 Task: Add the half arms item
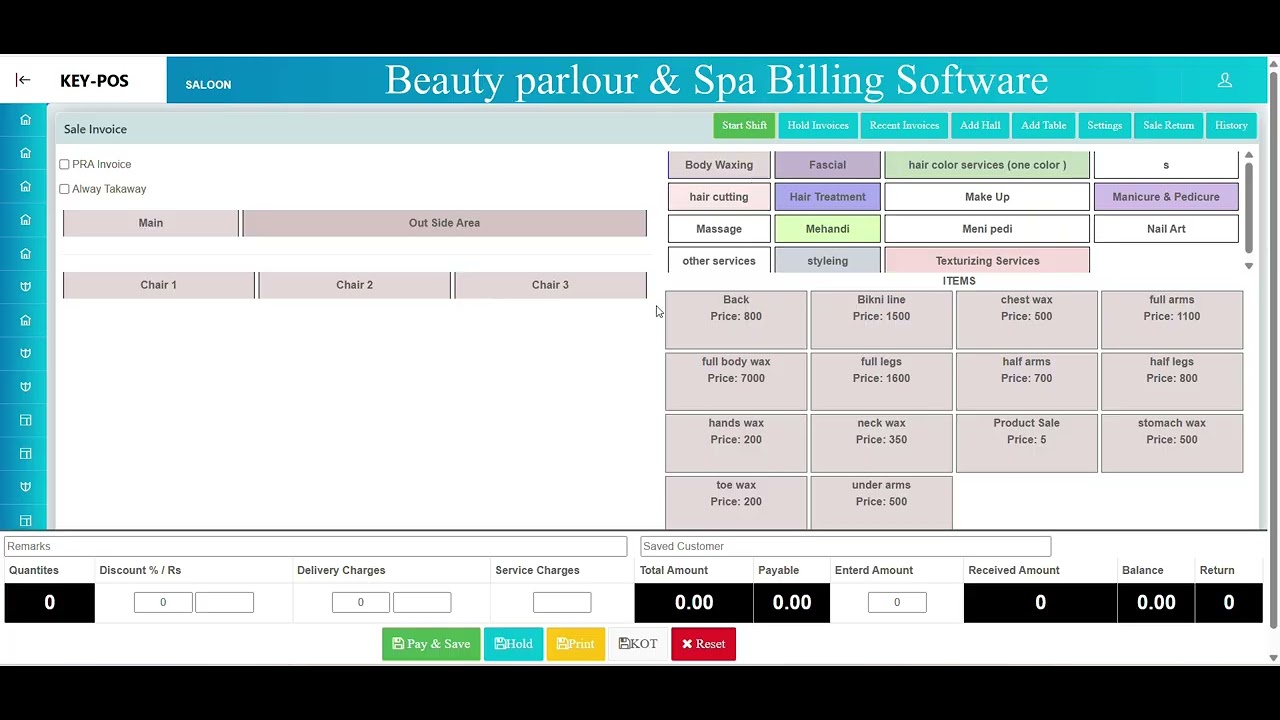[x=1026, y=381]
